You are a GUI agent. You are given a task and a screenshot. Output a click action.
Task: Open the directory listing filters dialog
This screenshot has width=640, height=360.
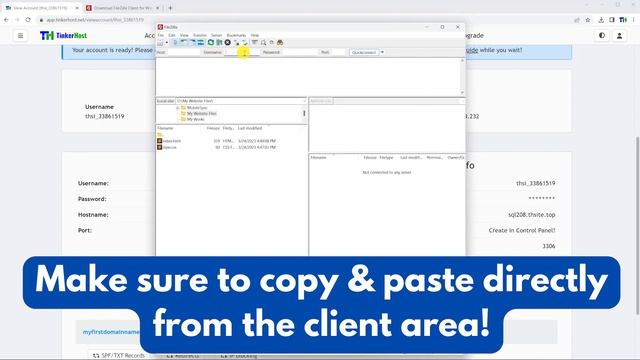(x=255, y=42)
